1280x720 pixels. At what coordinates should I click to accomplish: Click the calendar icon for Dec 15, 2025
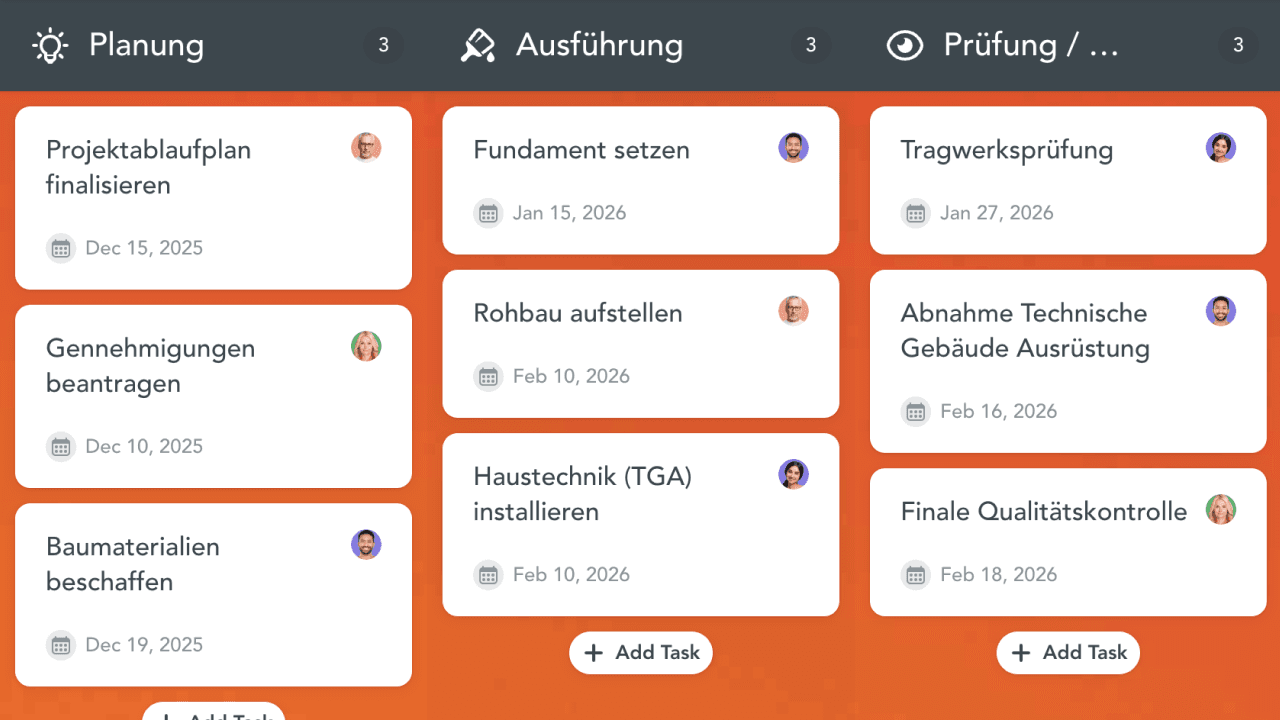[x=61, y=248]
